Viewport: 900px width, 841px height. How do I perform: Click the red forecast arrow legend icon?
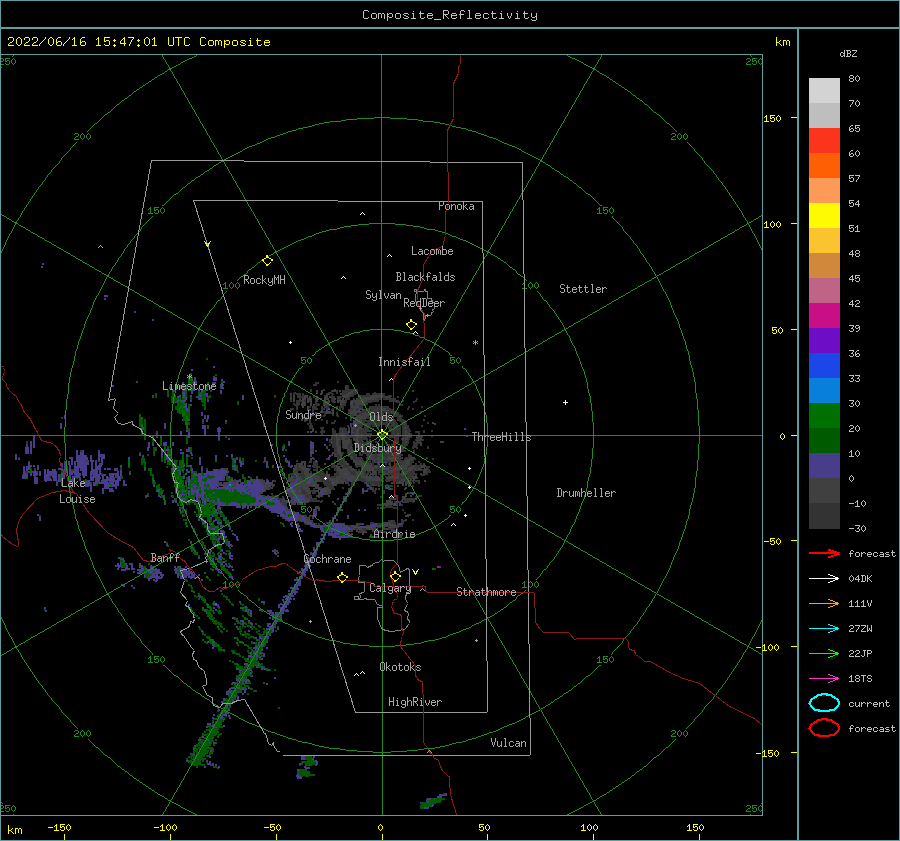pyautogui.click(x=824, y=553)
